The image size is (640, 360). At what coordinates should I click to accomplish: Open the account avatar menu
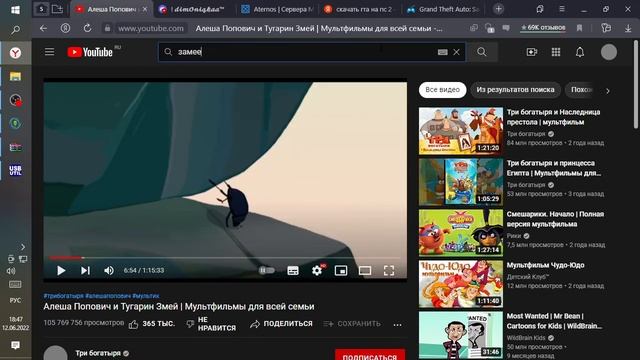pyautogui.click(x=609, y=52)
